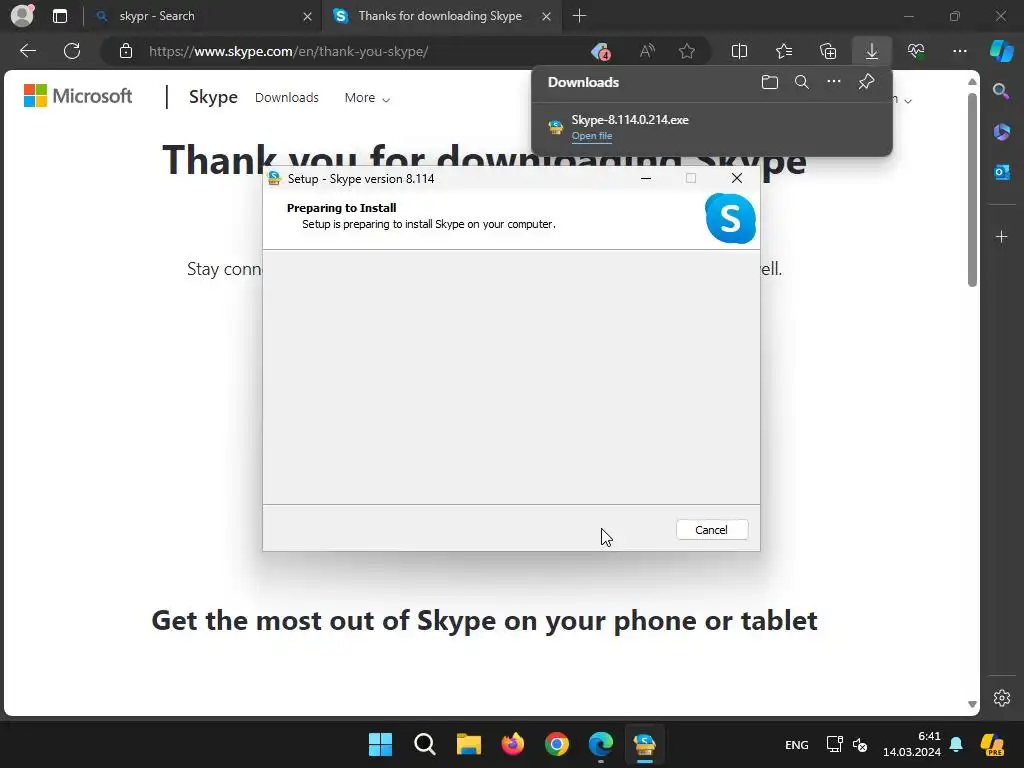Open a new browser tab
Viewport: 1024px width, 768px height.
(579, 16)
